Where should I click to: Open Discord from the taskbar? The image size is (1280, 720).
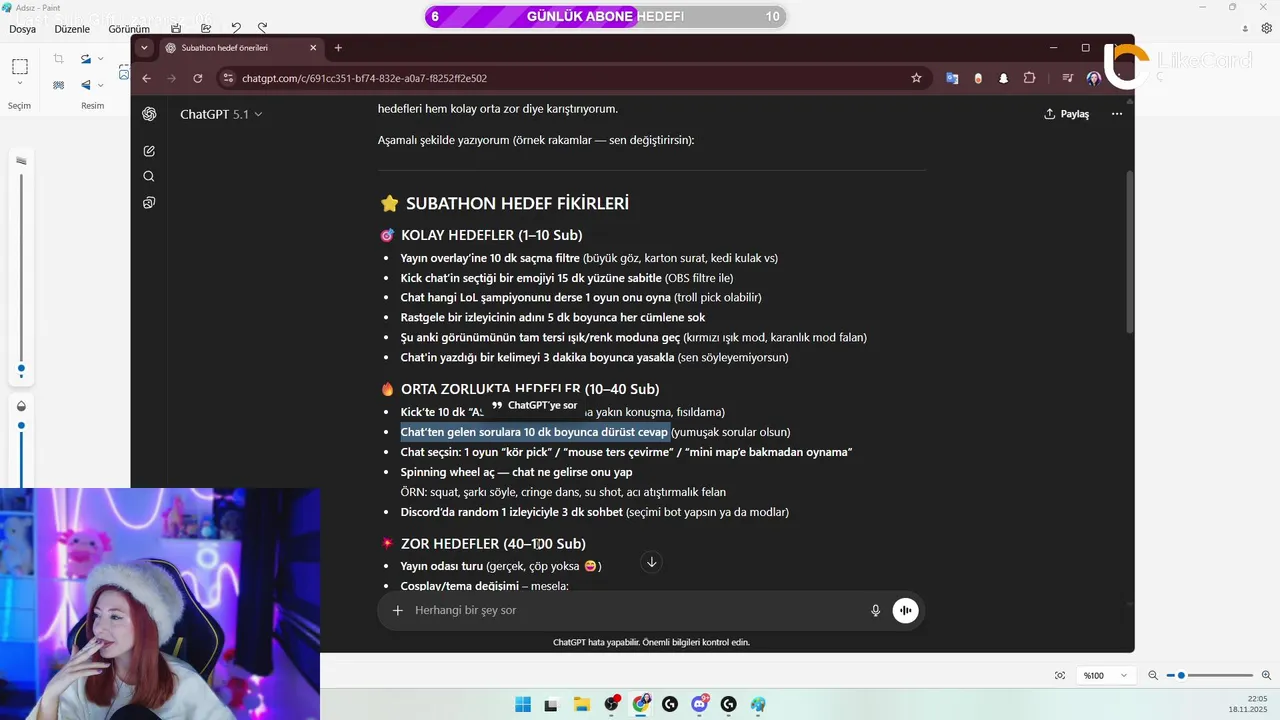tap(699, 704)
